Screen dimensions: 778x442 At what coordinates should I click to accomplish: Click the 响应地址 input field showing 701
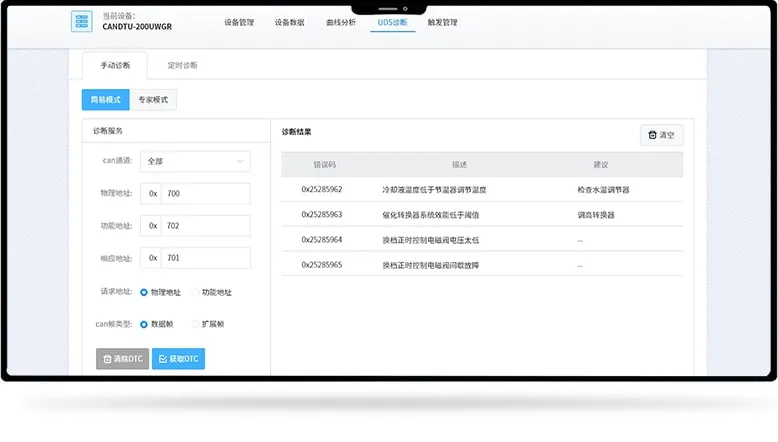point(205,258)
